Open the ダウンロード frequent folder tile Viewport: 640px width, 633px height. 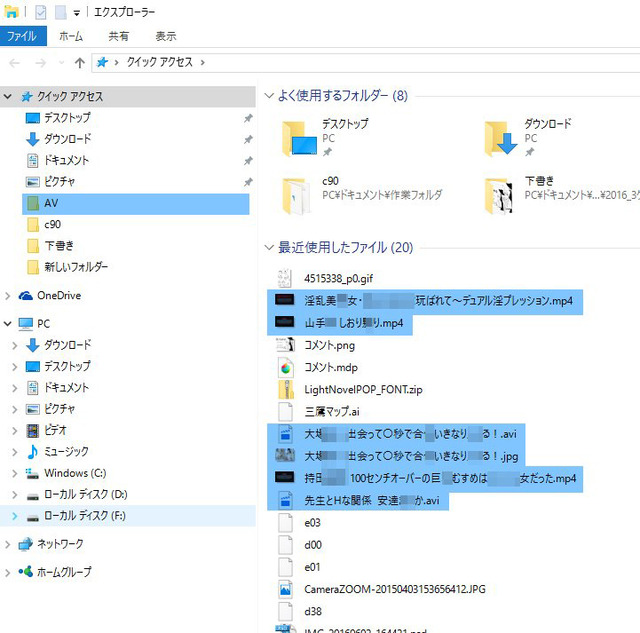528,138
